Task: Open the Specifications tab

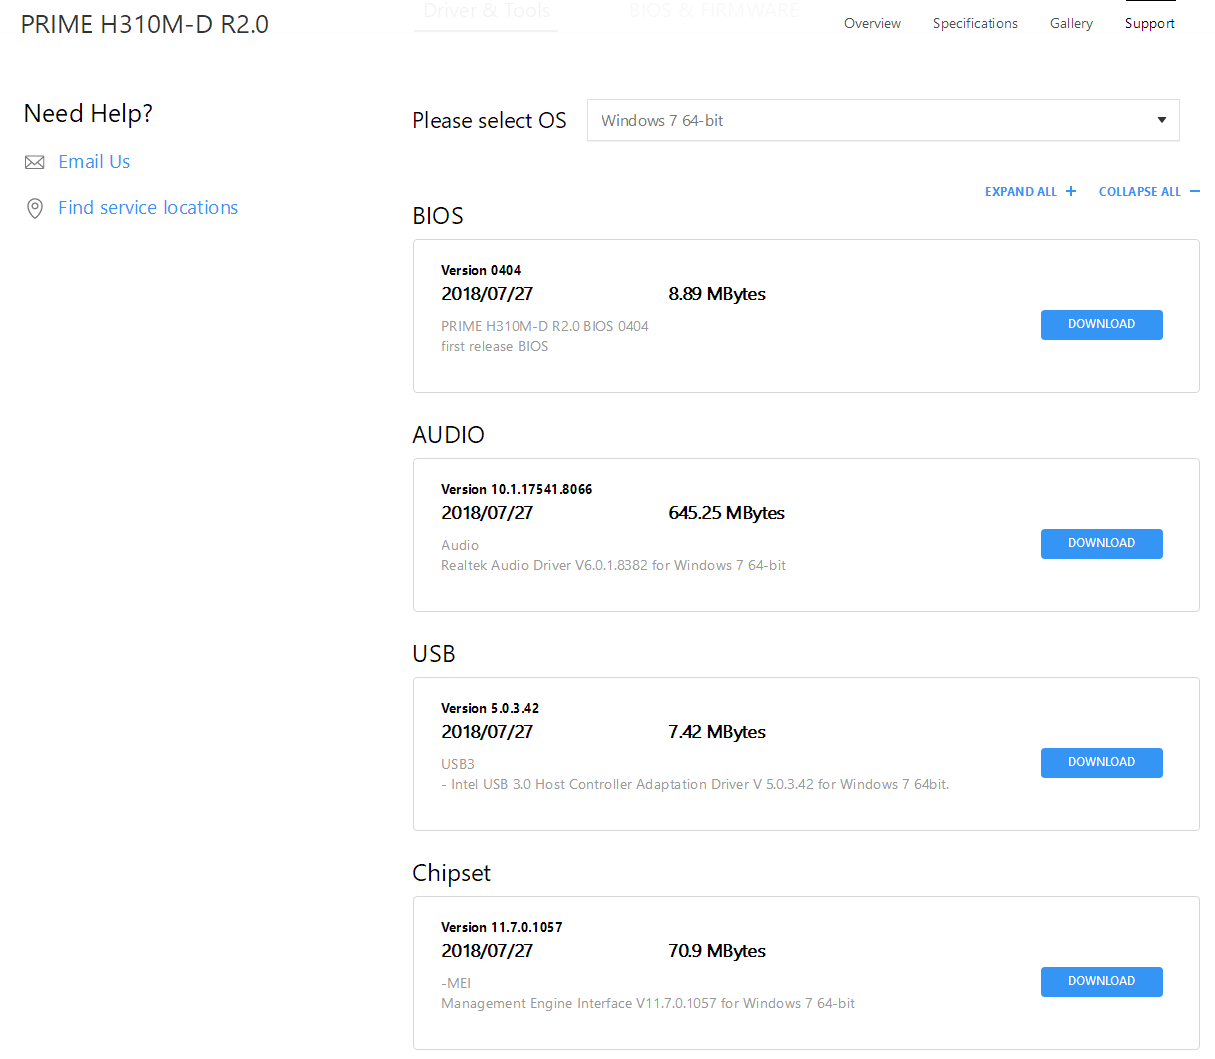Action: (x=975, y=23)
